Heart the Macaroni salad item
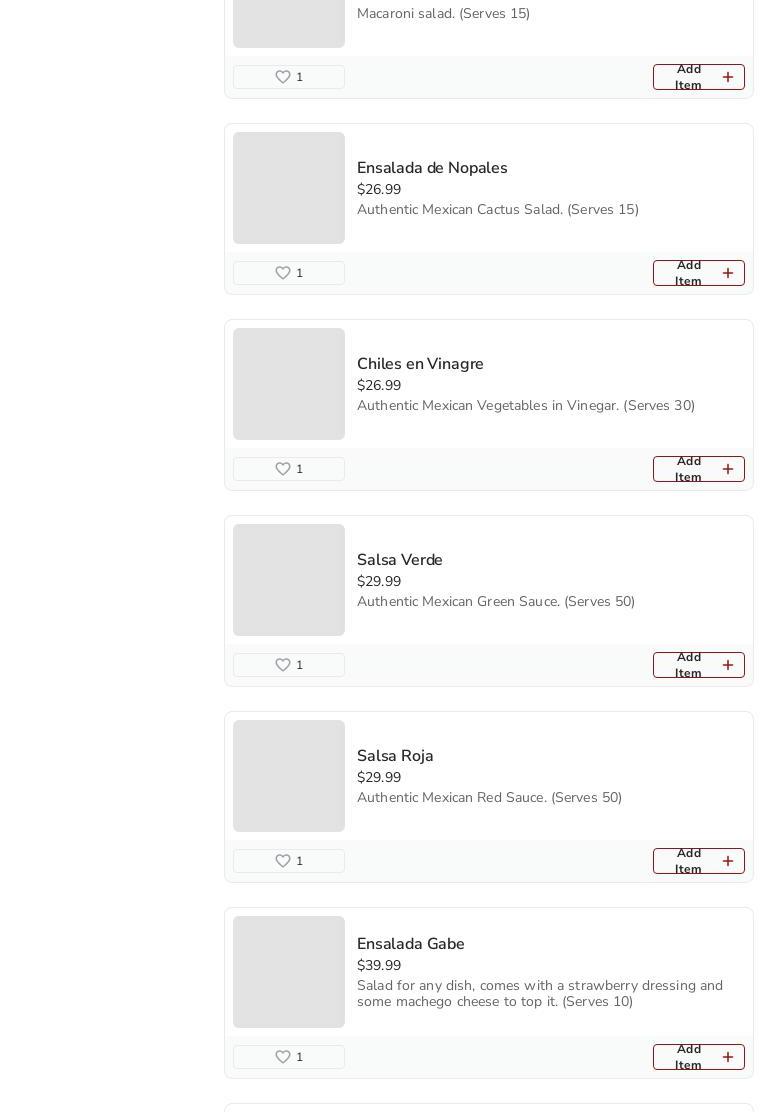 [283, 77]
